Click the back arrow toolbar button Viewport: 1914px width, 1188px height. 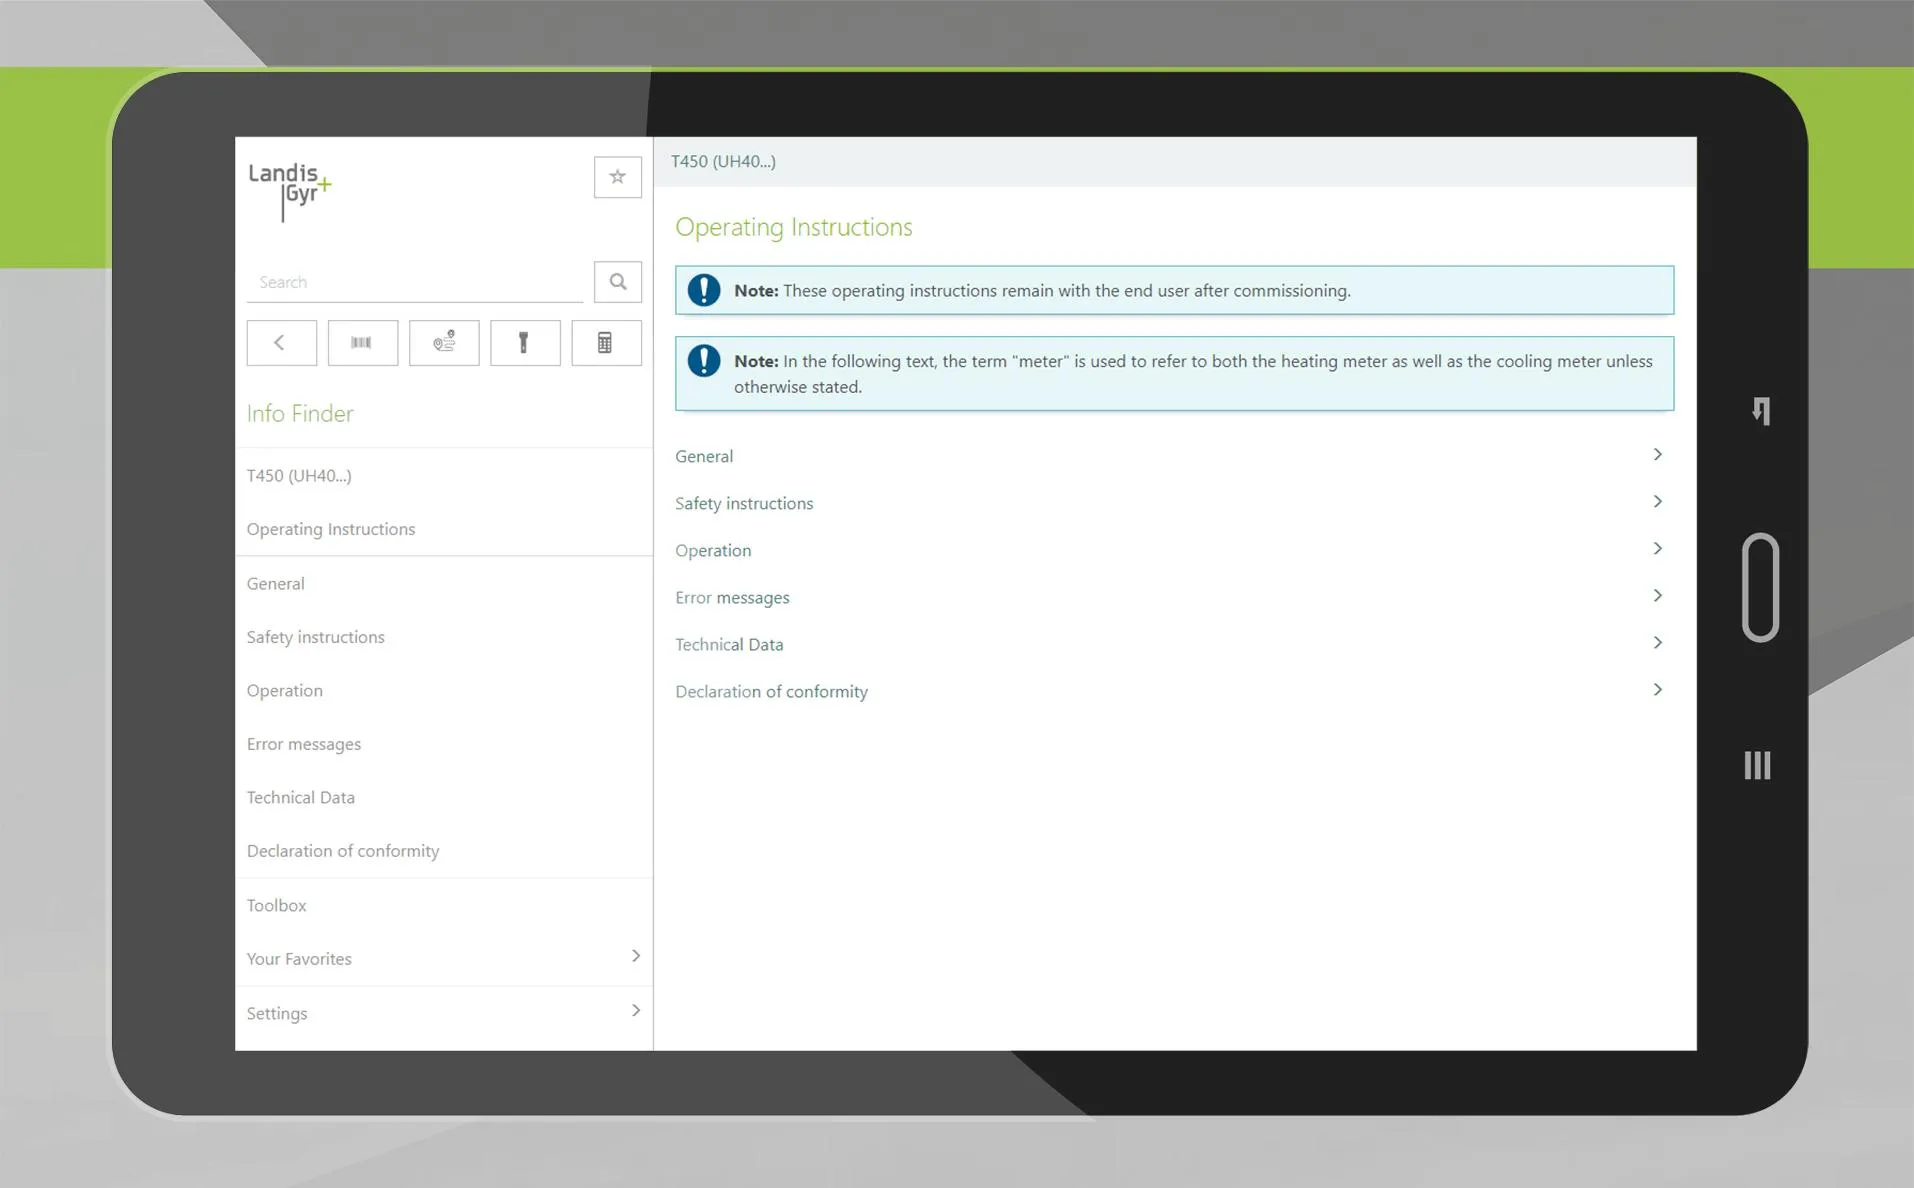click(x=281, y=343)
